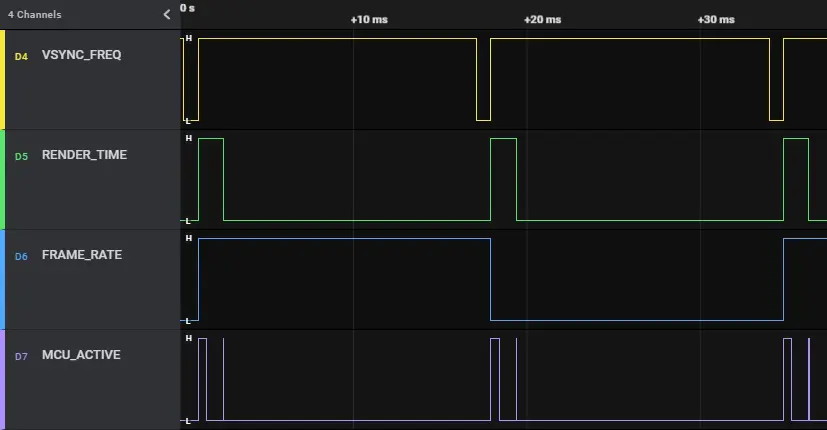This screenshot has height=430, width=827.
Task: Click the FRAME_RATE channel name
Action: [81, 255]
